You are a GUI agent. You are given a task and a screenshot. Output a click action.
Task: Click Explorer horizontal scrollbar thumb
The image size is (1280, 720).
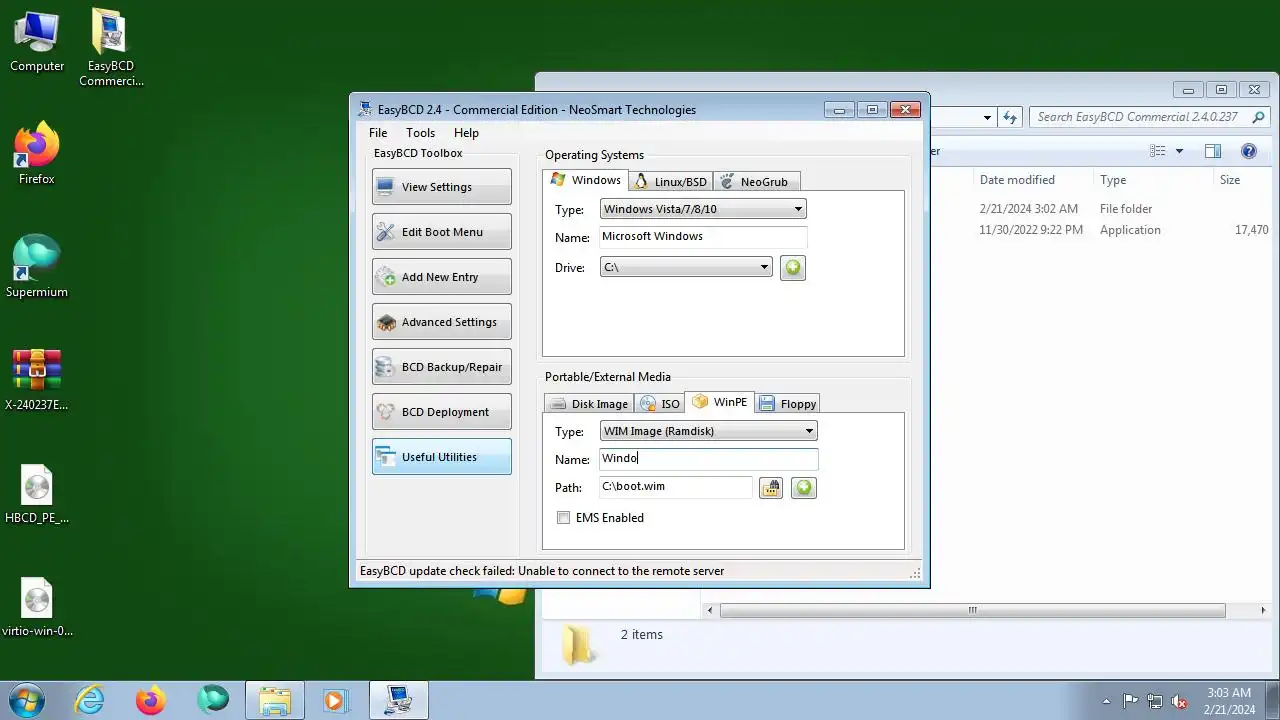(972, 610)
